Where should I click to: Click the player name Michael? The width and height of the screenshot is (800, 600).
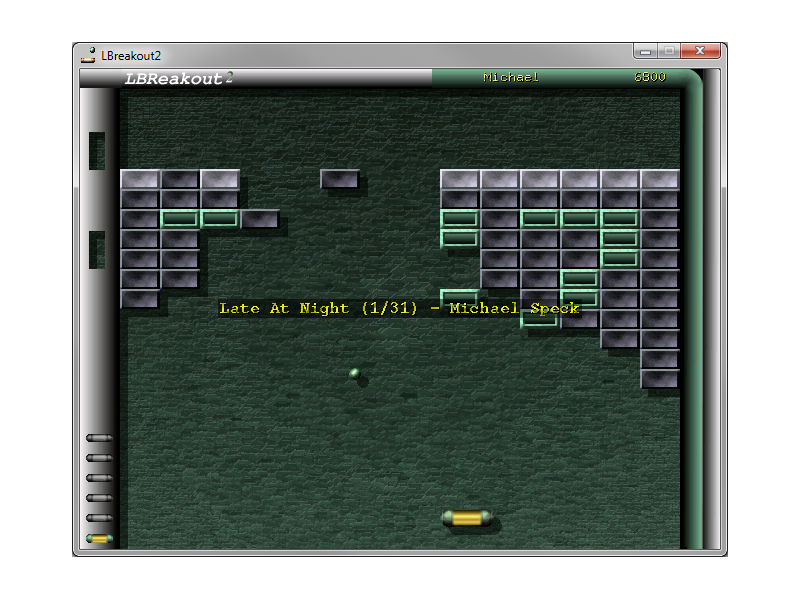coord(510,77)
